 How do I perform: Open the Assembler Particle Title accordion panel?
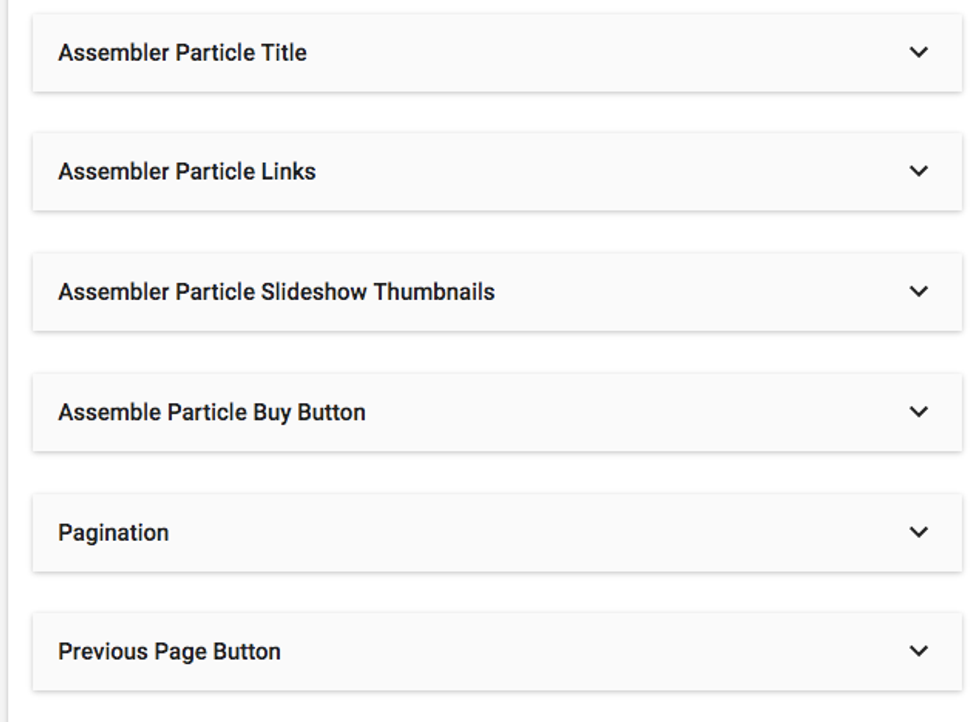[x=497, y=53]
